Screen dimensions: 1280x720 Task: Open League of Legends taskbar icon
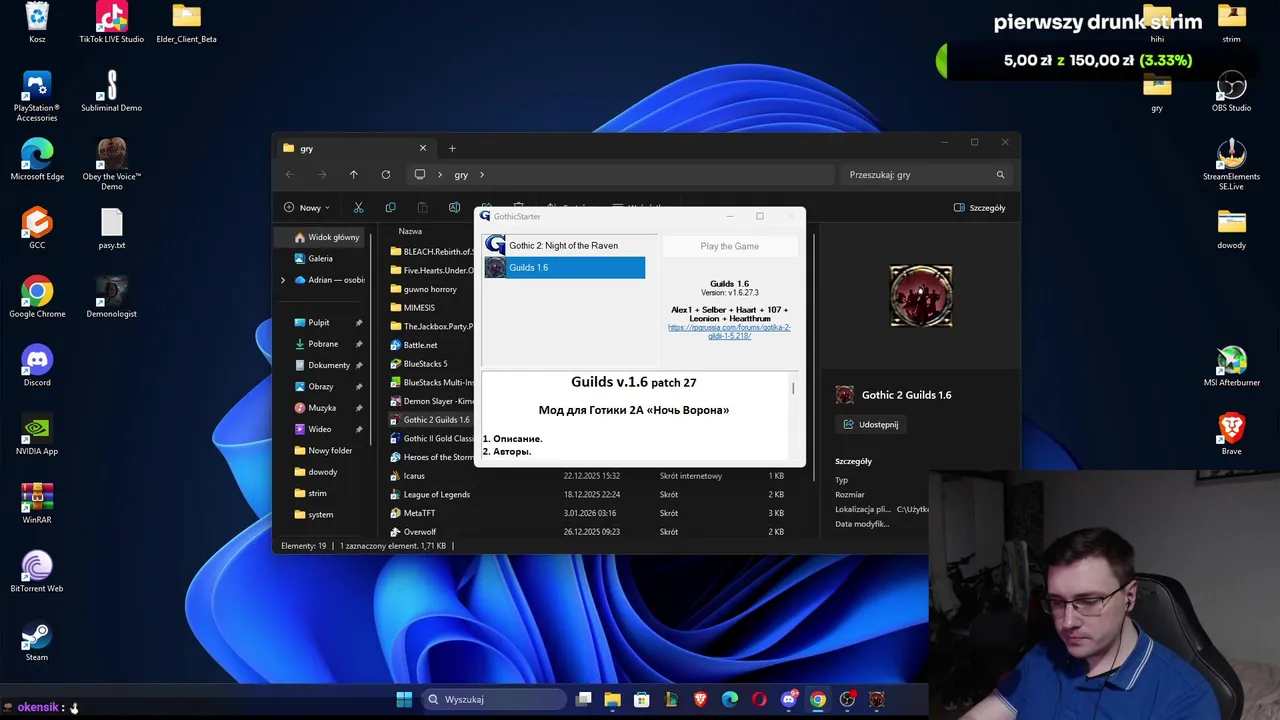coord(671,699)
